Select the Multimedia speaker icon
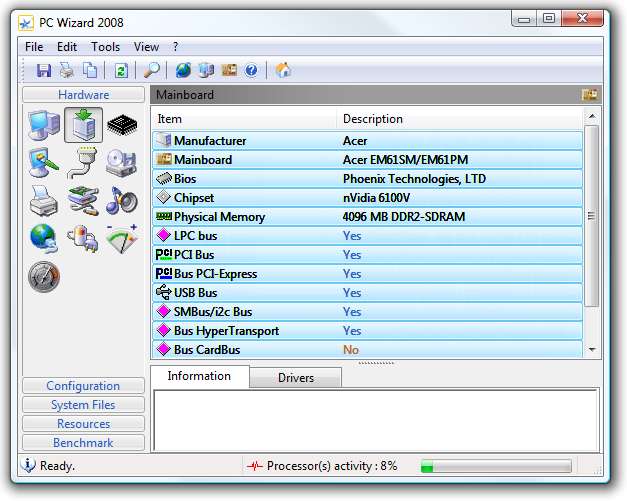Screen dimensions: 627x501 [x=122, y=200]
